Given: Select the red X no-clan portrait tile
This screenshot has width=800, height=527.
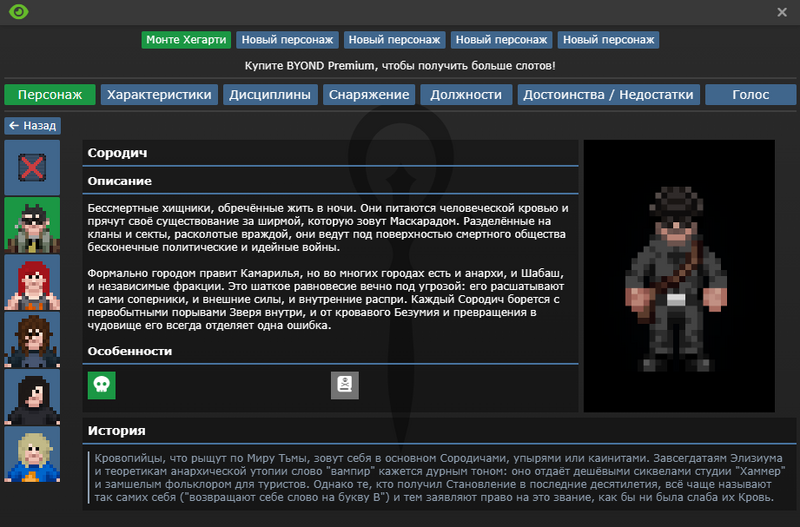Looking at the screenshot, I should pyautogui.click(x=32, y=167).
